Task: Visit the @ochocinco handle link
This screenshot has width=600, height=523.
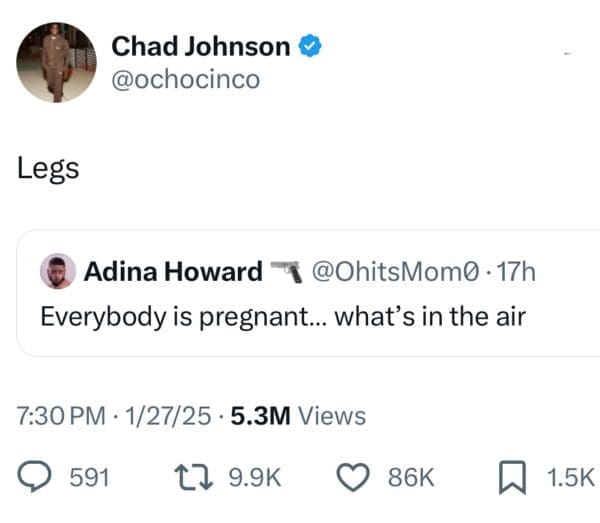Action: (x=185, y=79)
